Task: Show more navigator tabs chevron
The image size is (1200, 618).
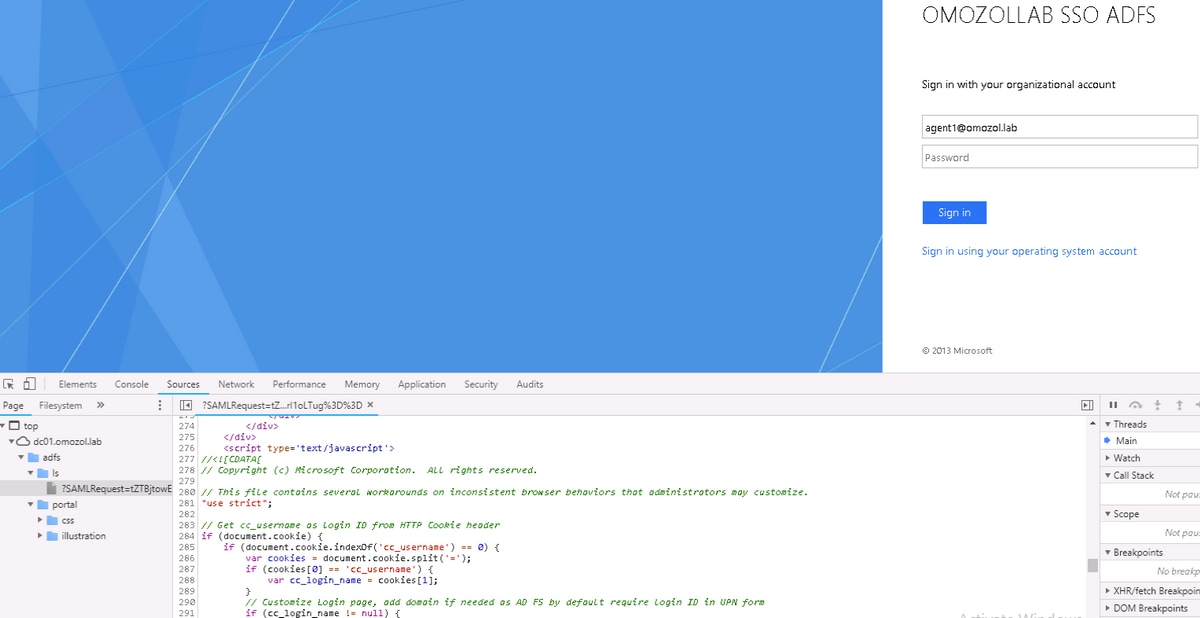Action: pos(101,405)
